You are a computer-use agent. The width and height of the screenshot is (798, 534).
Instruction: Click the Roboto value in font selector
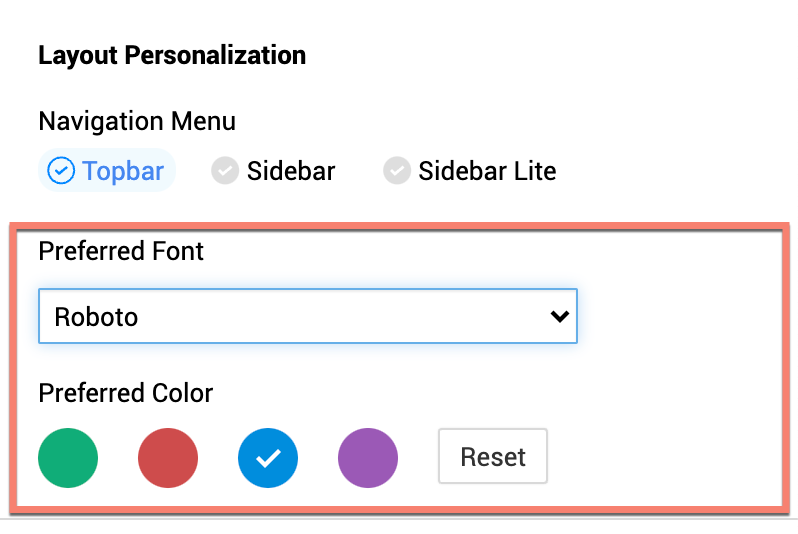point(97,317)
